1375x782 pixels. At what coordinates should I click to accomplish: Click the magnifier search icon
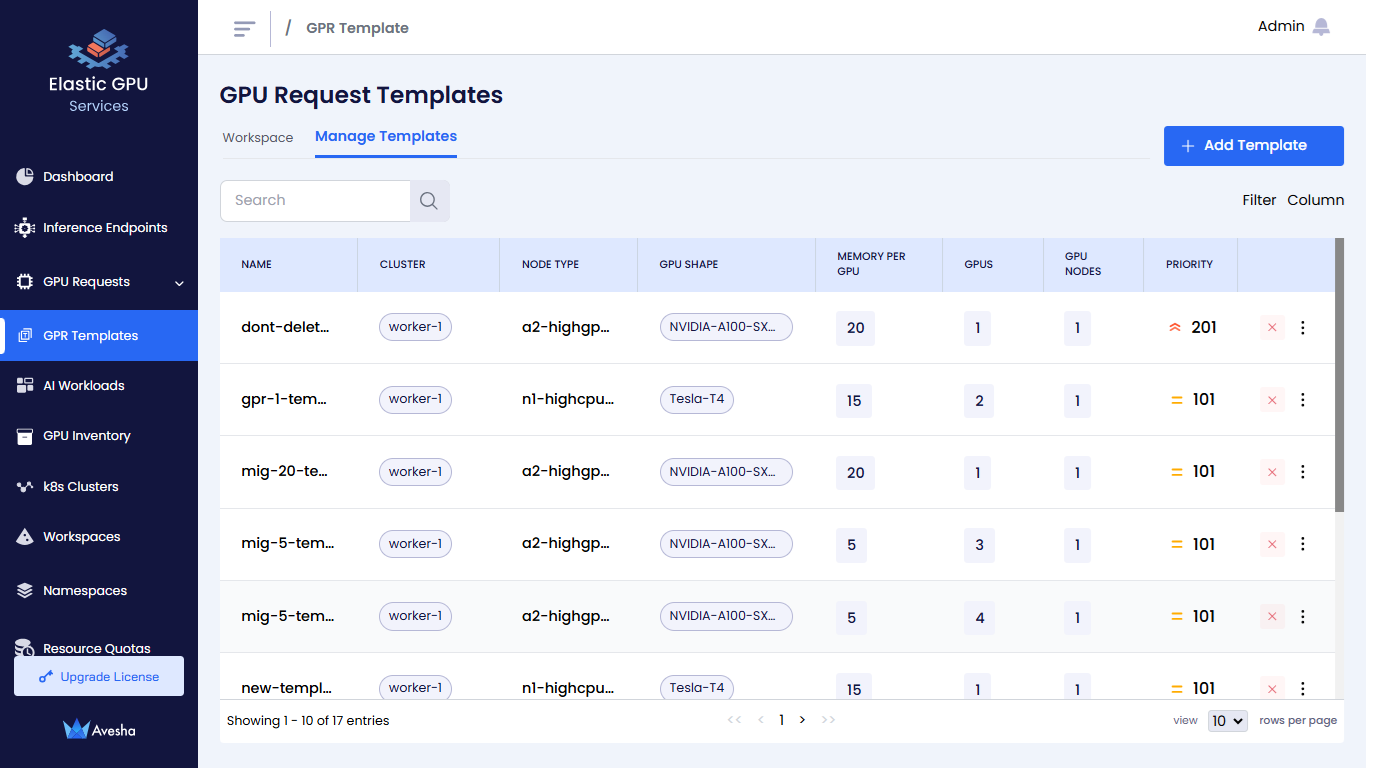[x=429, y=201]
